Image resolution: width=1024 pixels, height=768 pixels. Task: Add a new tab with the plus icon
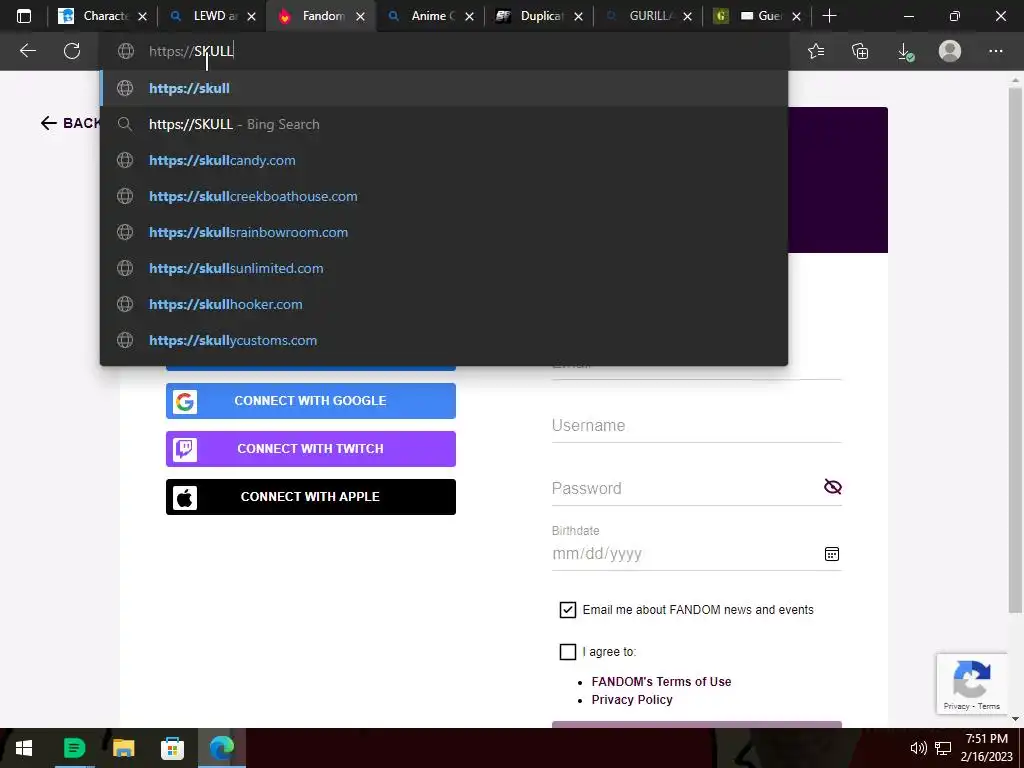[829, 16]
